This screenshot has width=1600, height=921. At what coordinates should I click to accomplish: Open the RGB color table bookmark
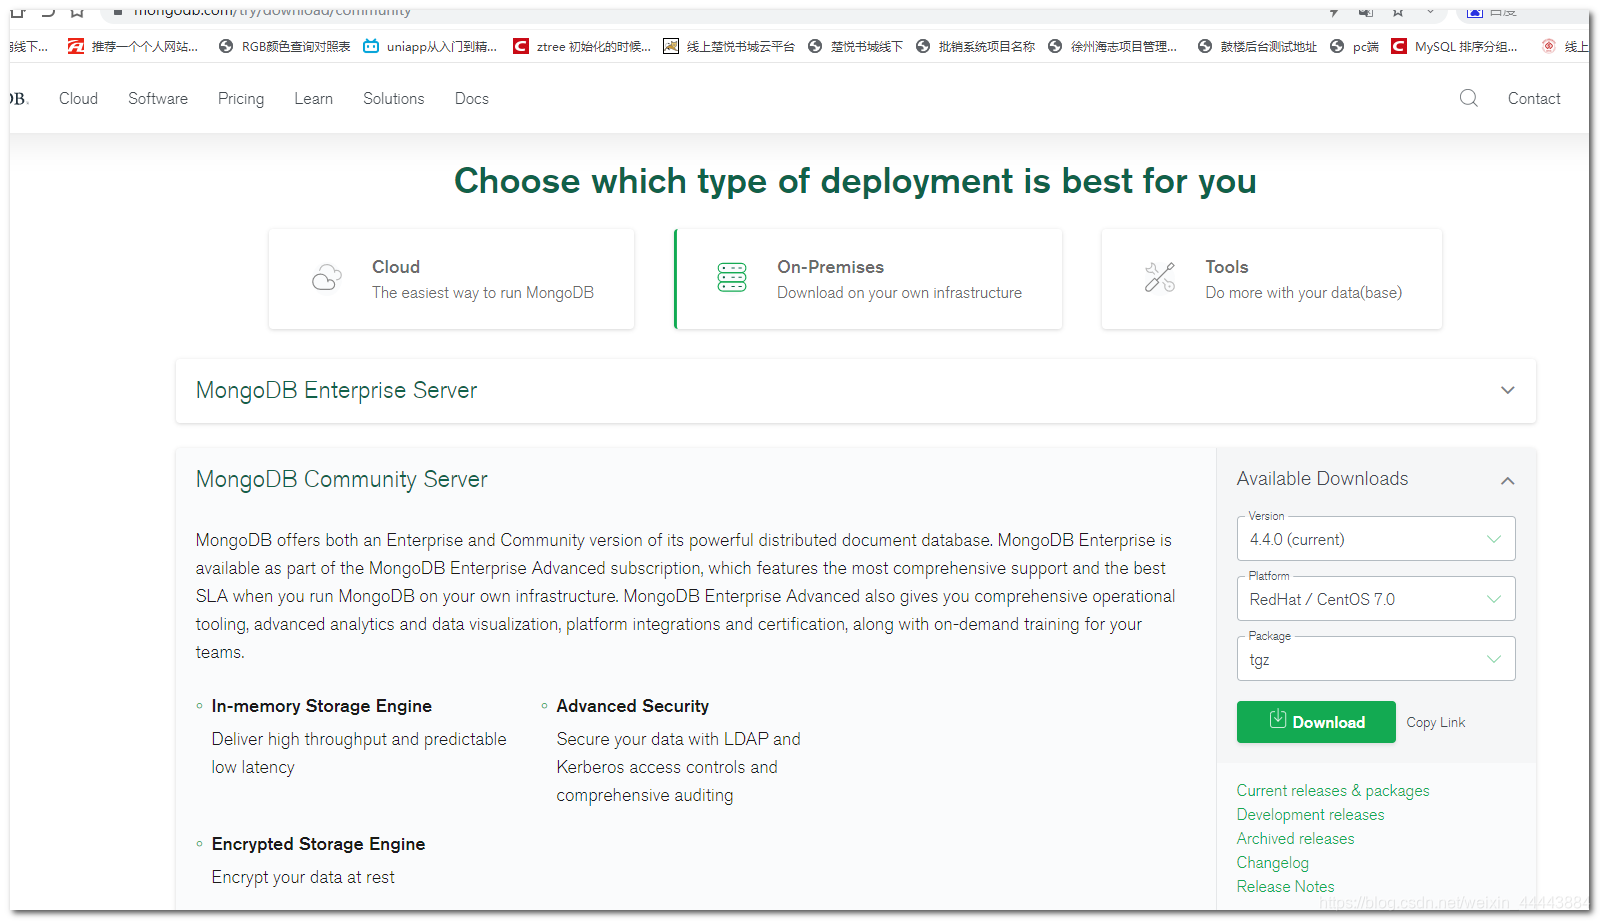point(285,46)
